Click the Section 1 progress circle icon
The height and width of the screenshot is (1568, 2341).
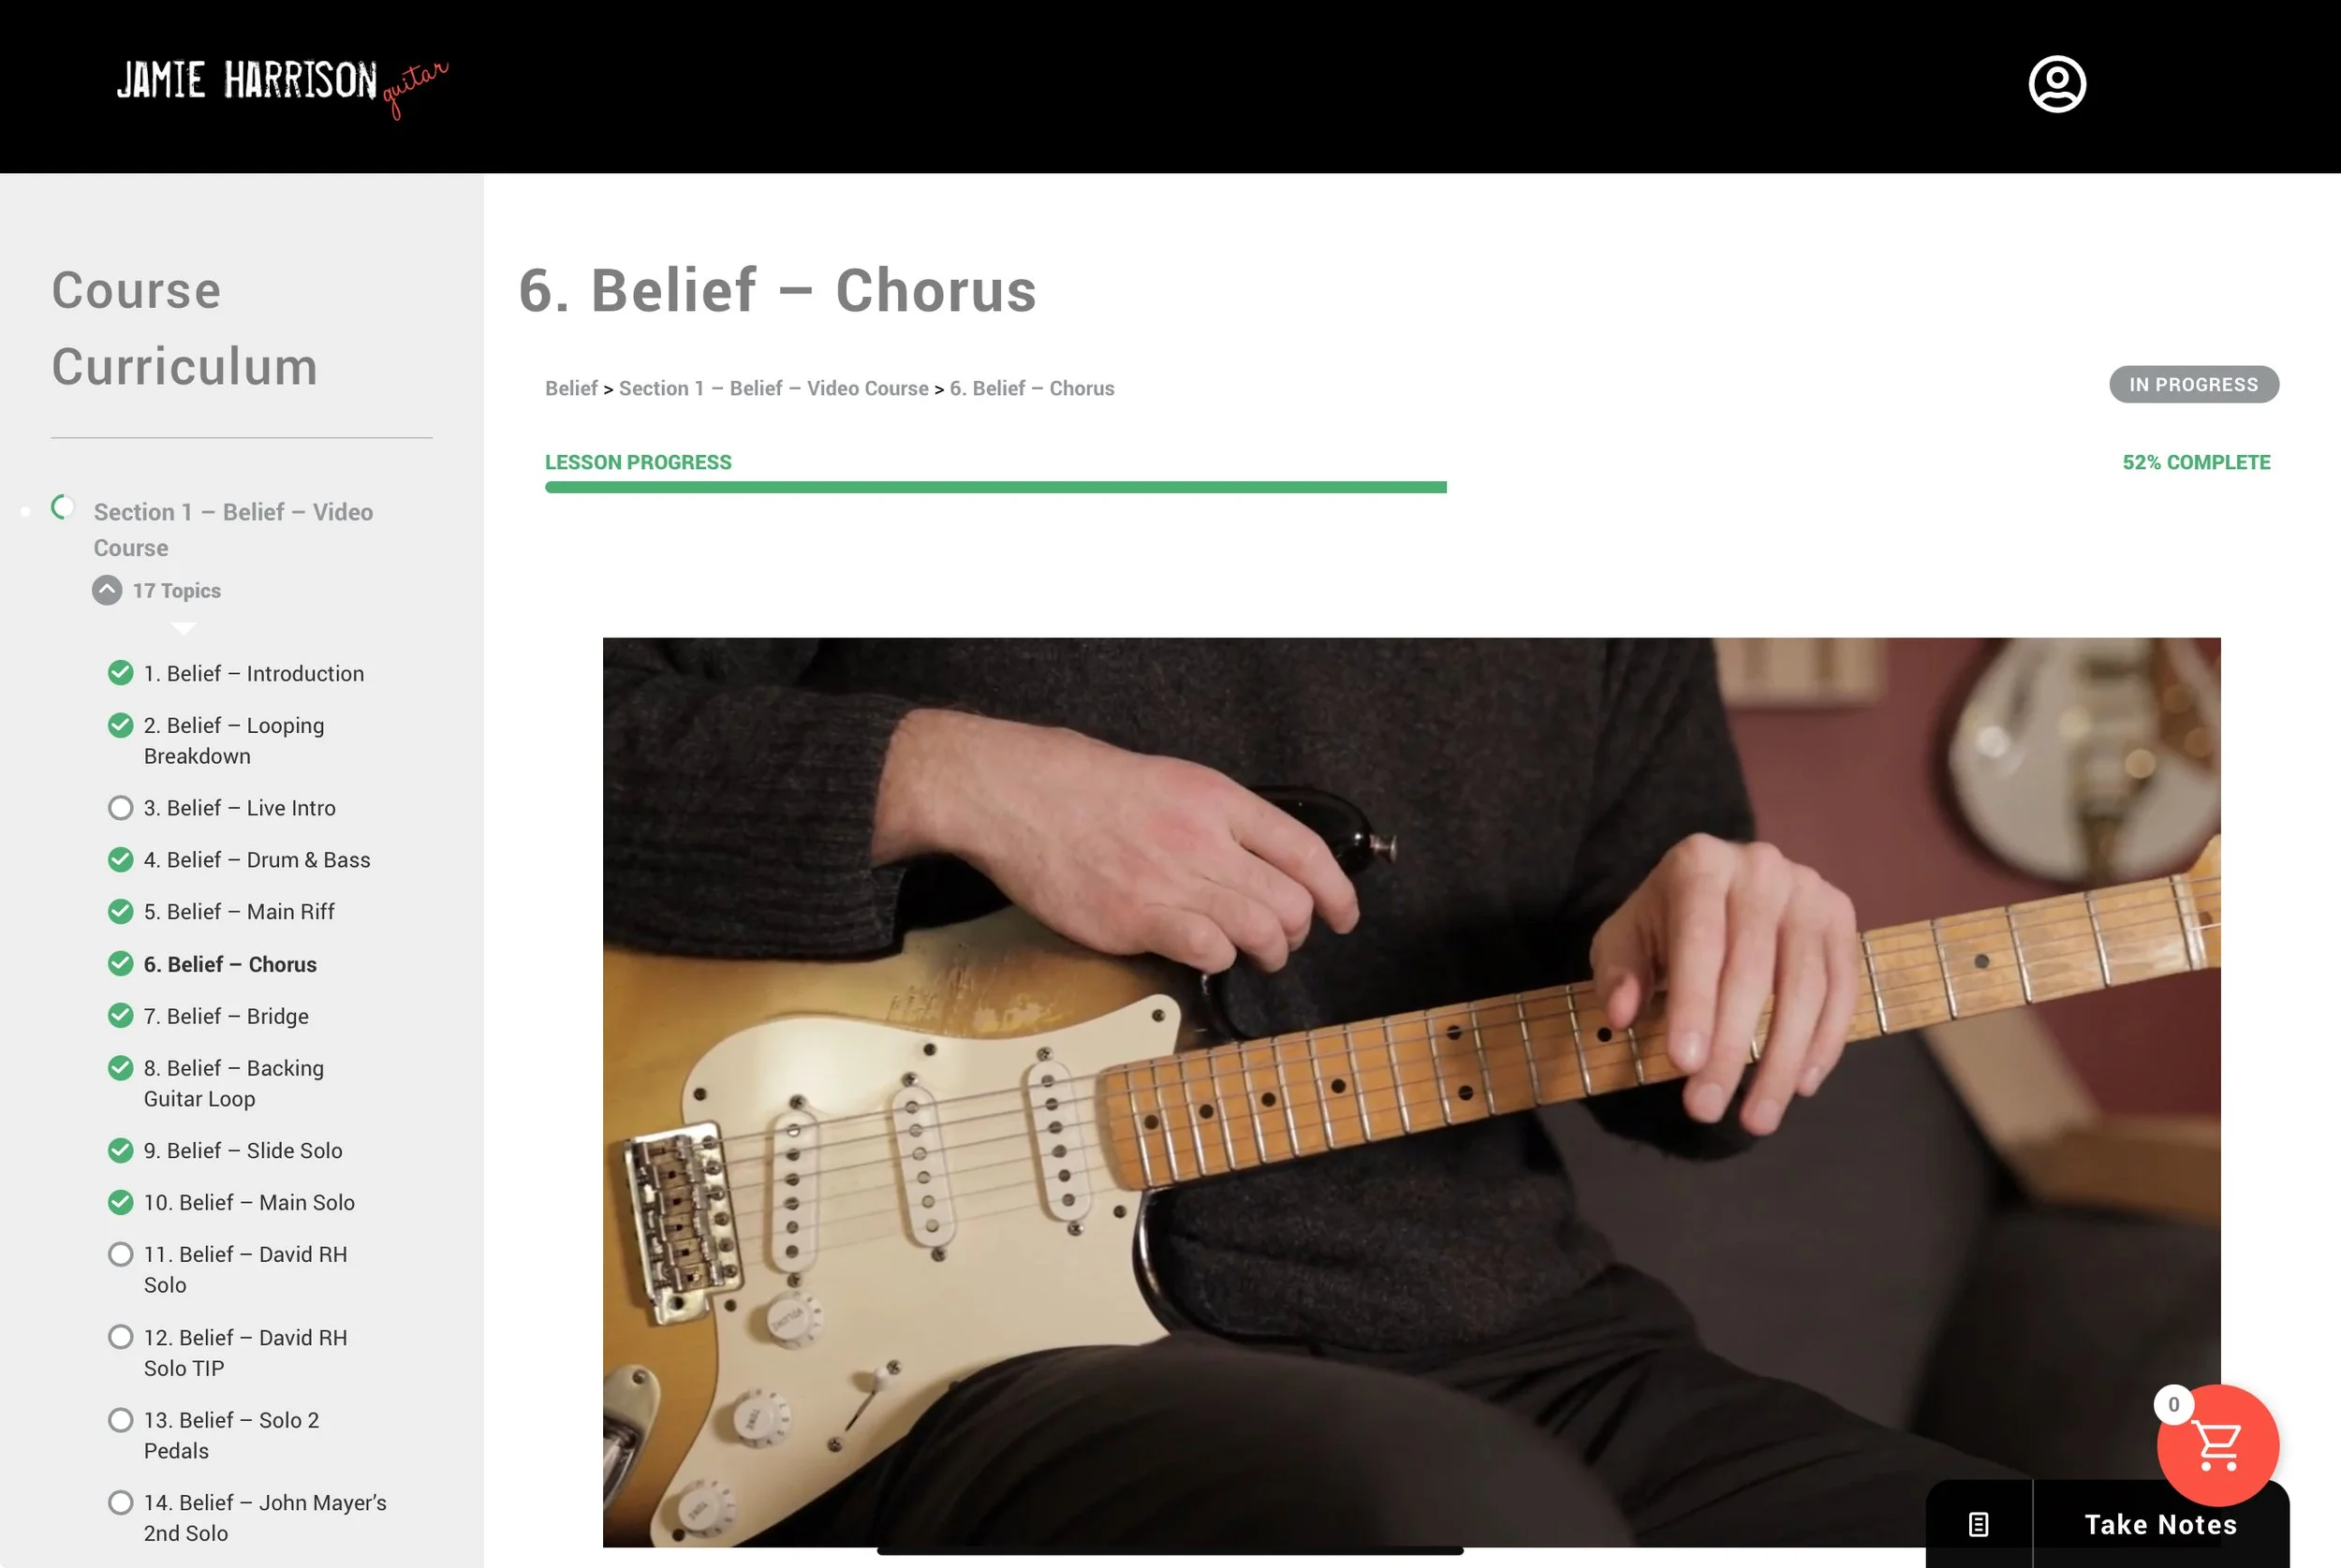(63, 508)
